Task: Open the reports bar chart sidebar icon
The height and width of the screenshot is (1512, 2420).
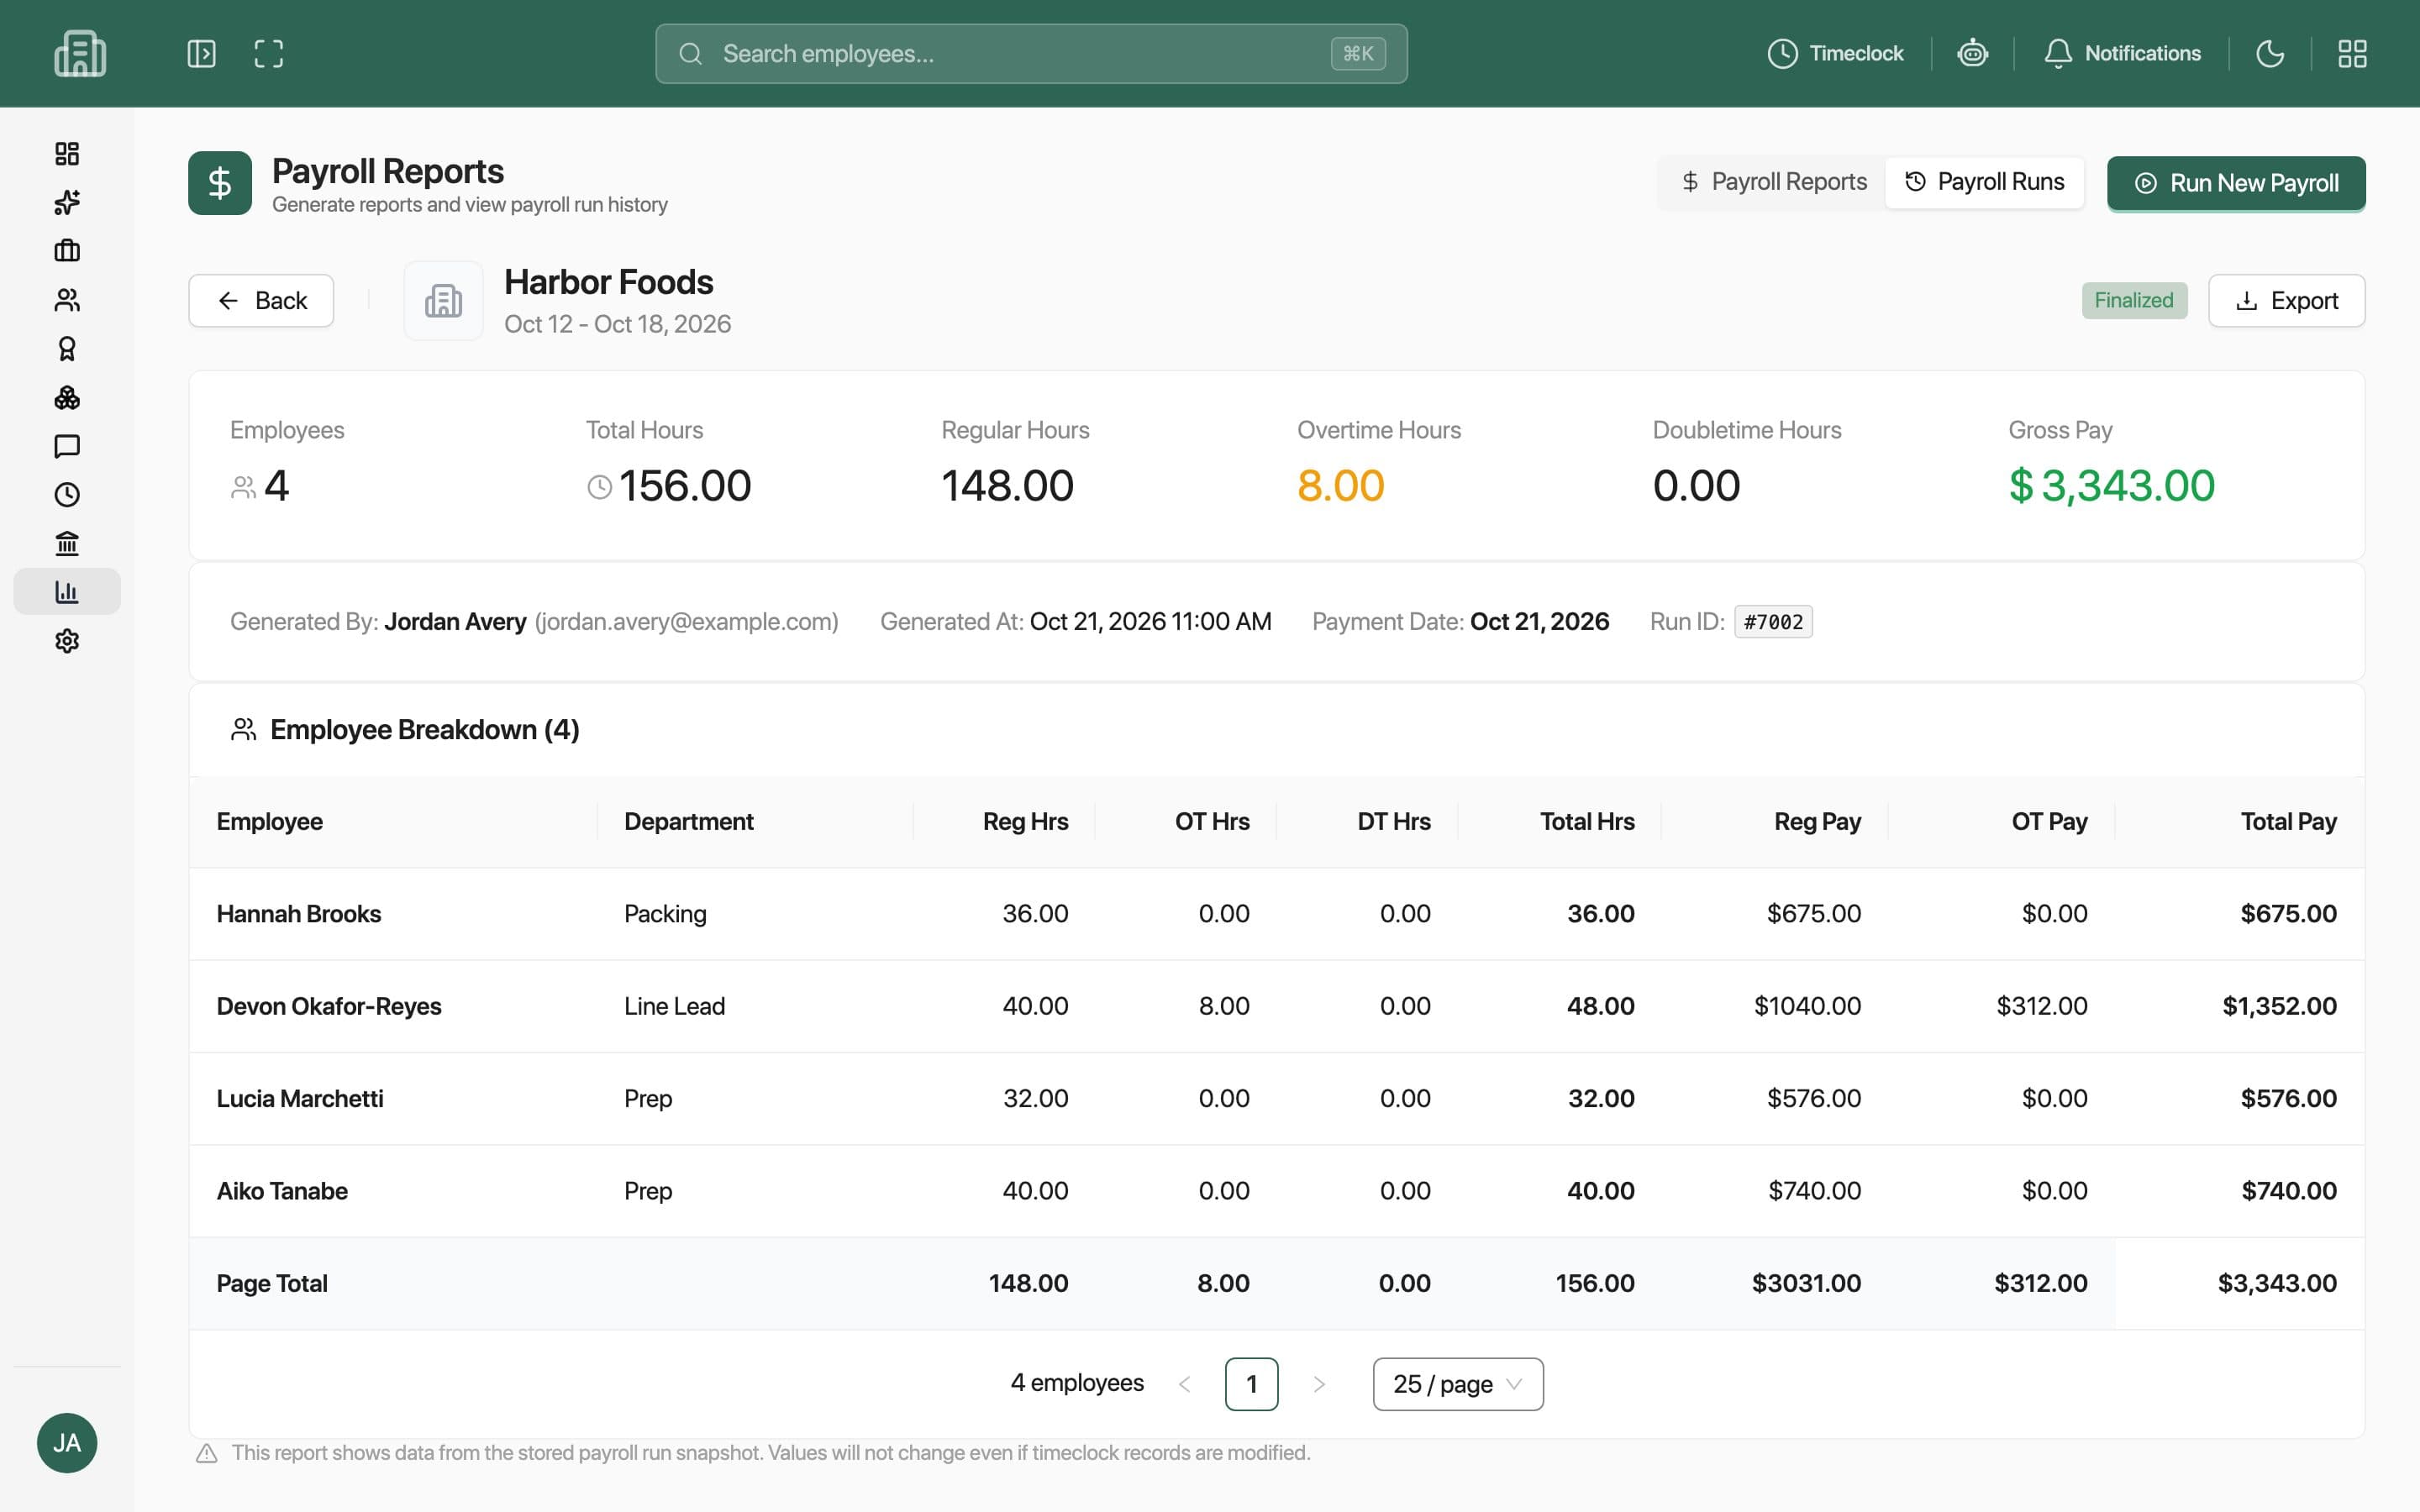Action: click(67, 592)
